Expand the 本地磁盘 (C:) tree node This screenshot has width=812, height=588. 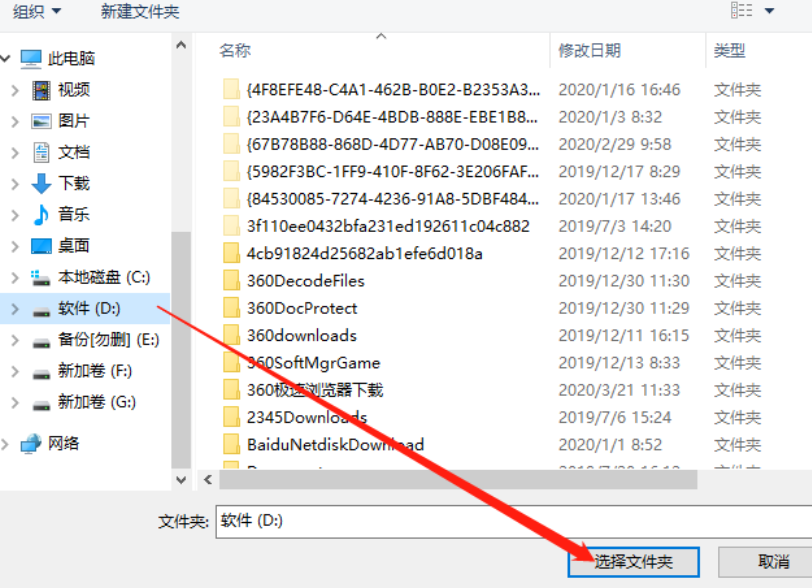click(15, 278)
